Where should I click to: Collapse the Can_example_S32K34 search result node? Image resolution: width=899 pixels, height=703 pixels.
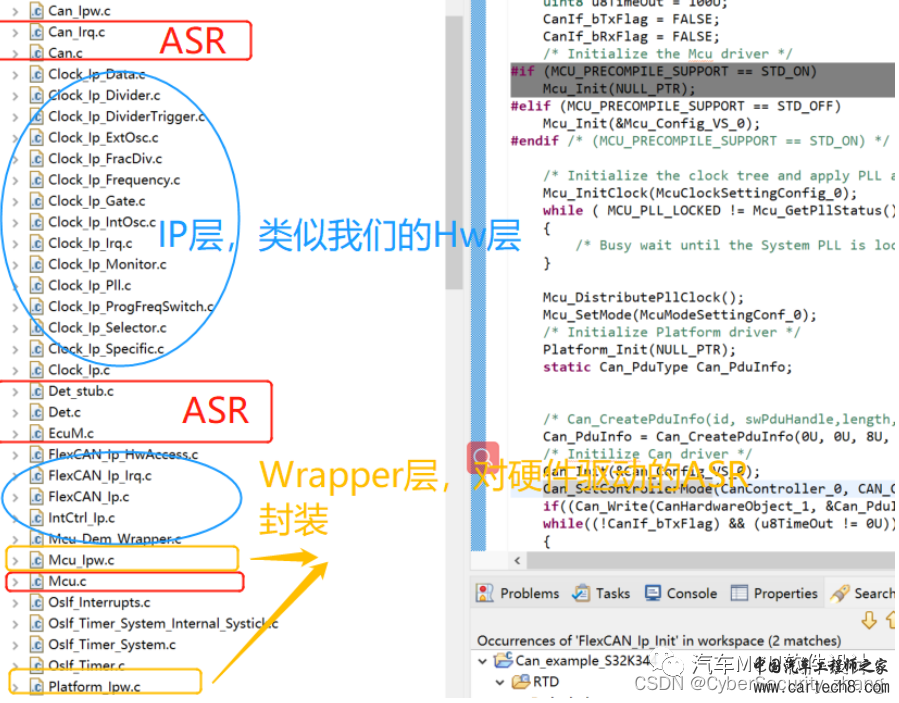tap(483, 661)
